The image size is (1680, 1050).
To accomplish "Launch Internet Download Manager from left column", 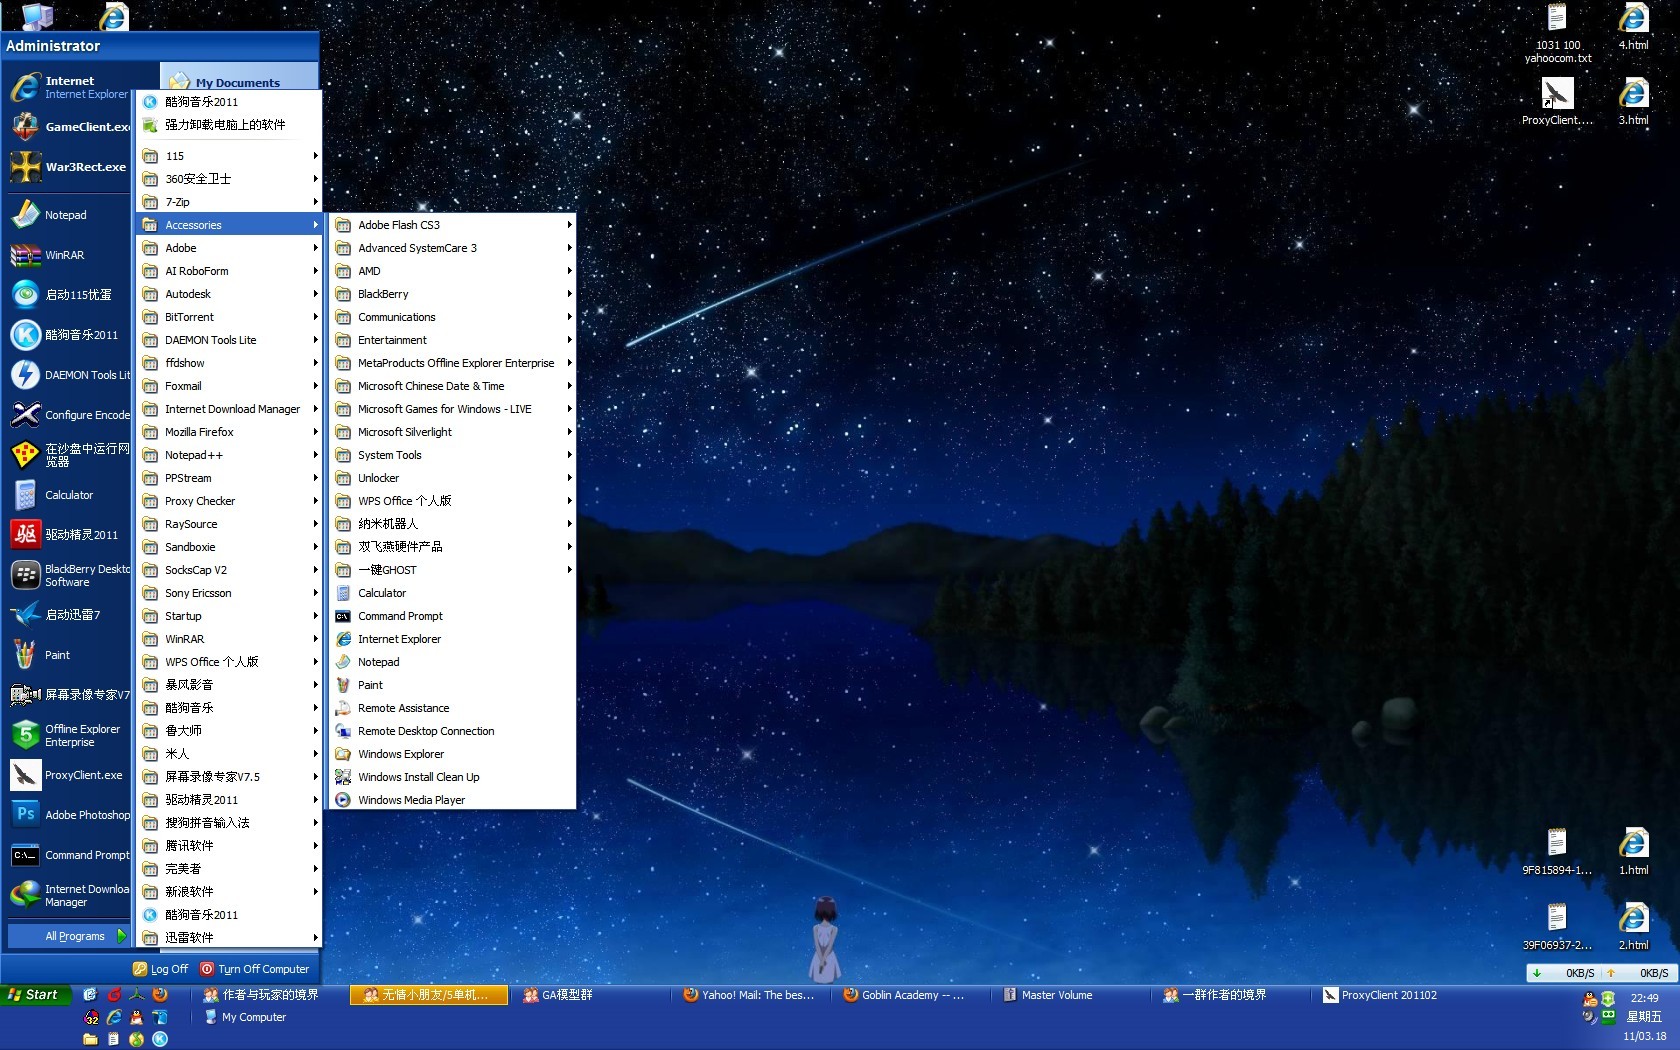I will 68,895.
